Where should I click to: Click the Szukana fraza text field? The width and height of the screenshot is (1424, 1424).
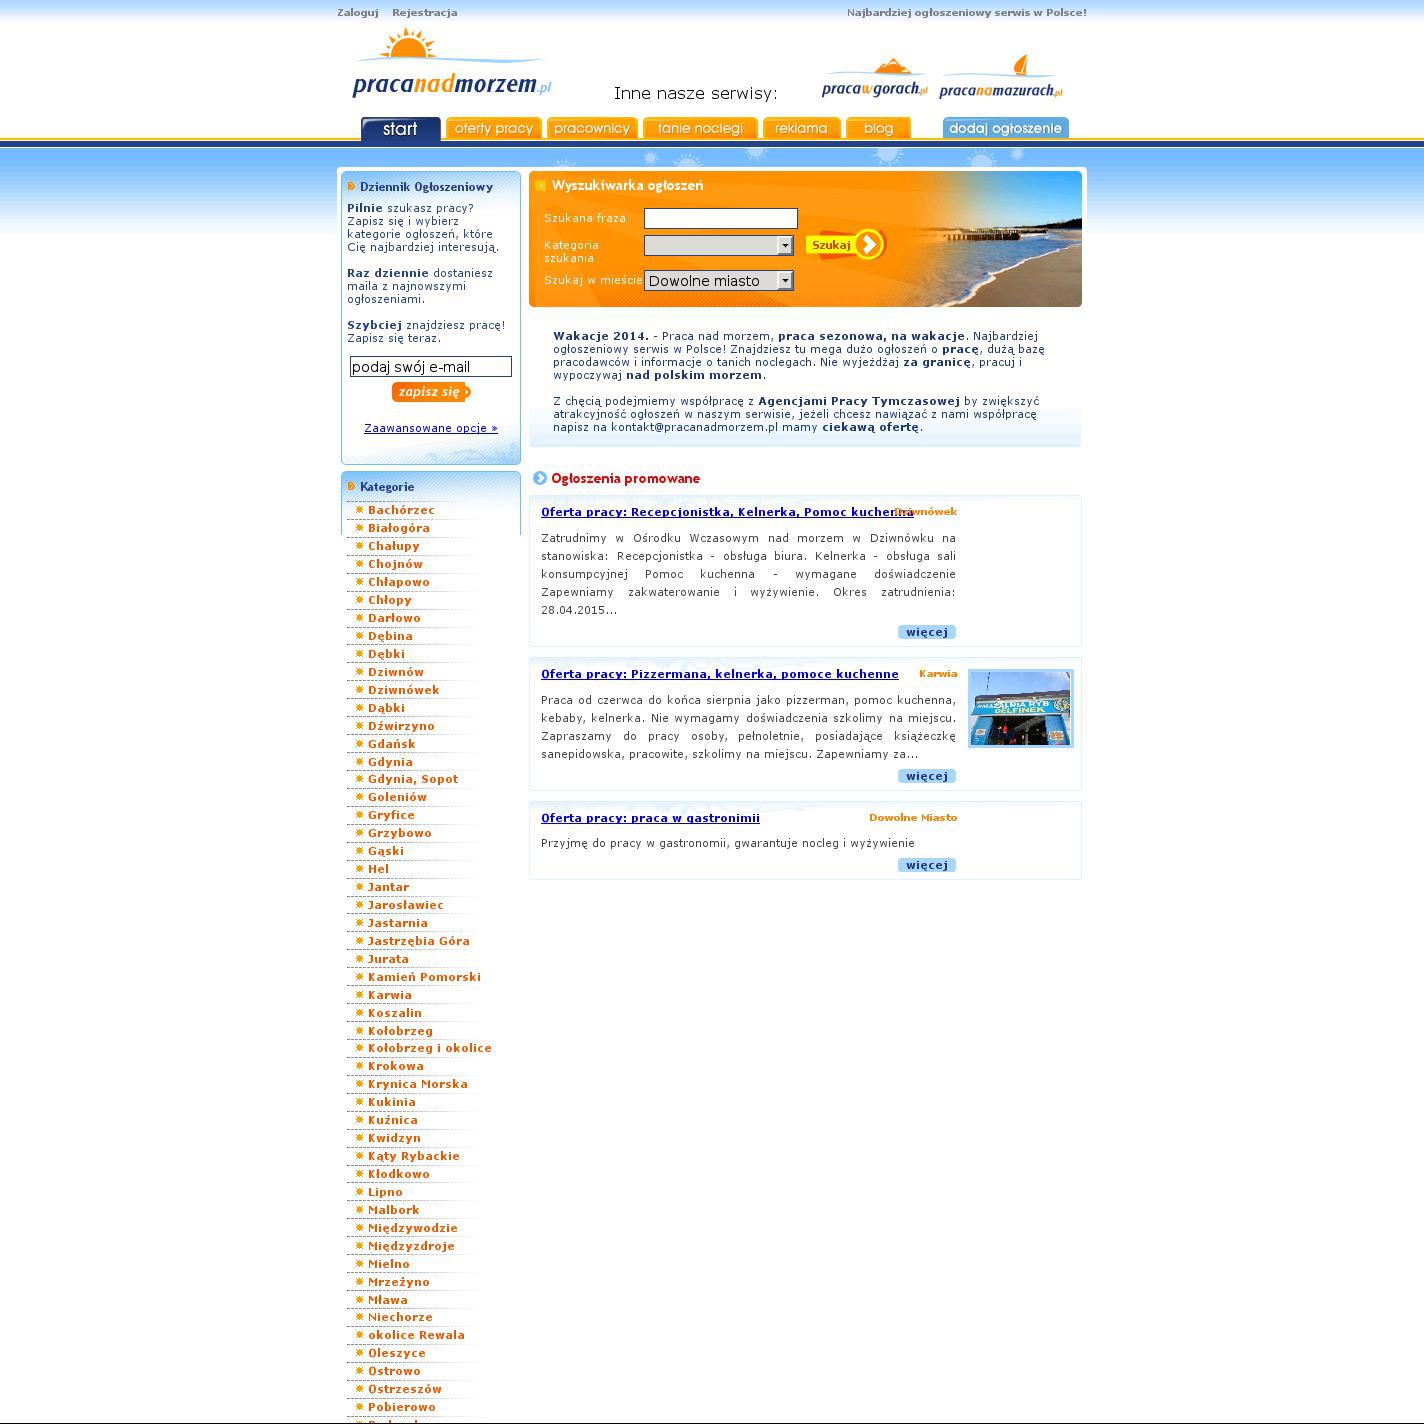pyautogui.click(x=720, y=218)
